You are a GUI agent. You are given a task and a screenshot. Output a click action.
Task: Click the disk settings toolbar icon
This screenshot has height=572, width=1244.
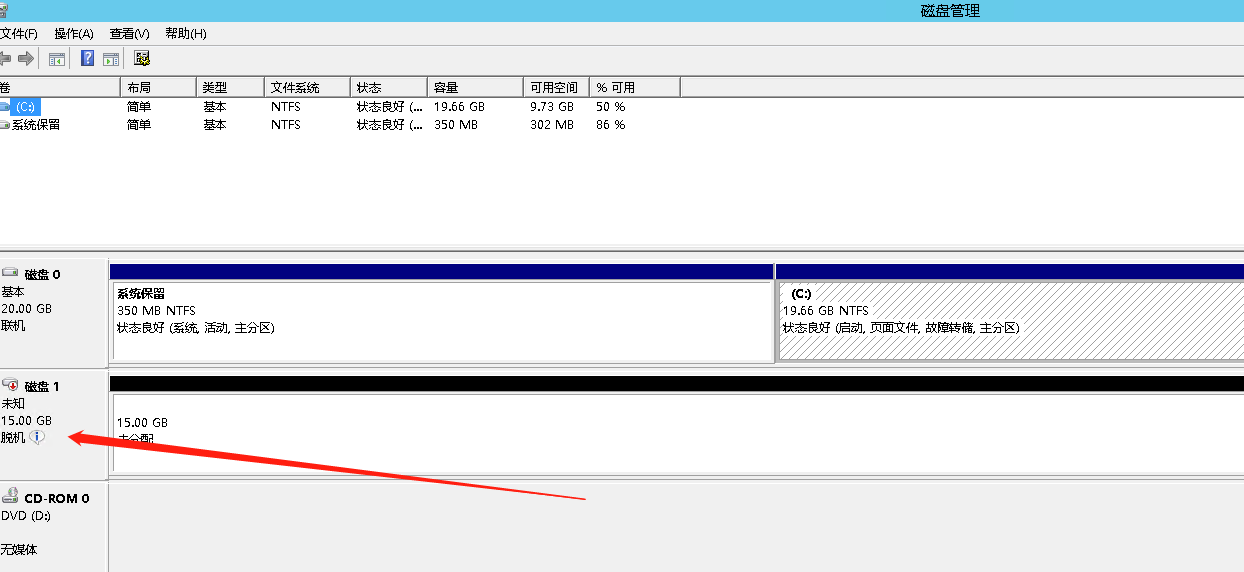coord(142,59)
